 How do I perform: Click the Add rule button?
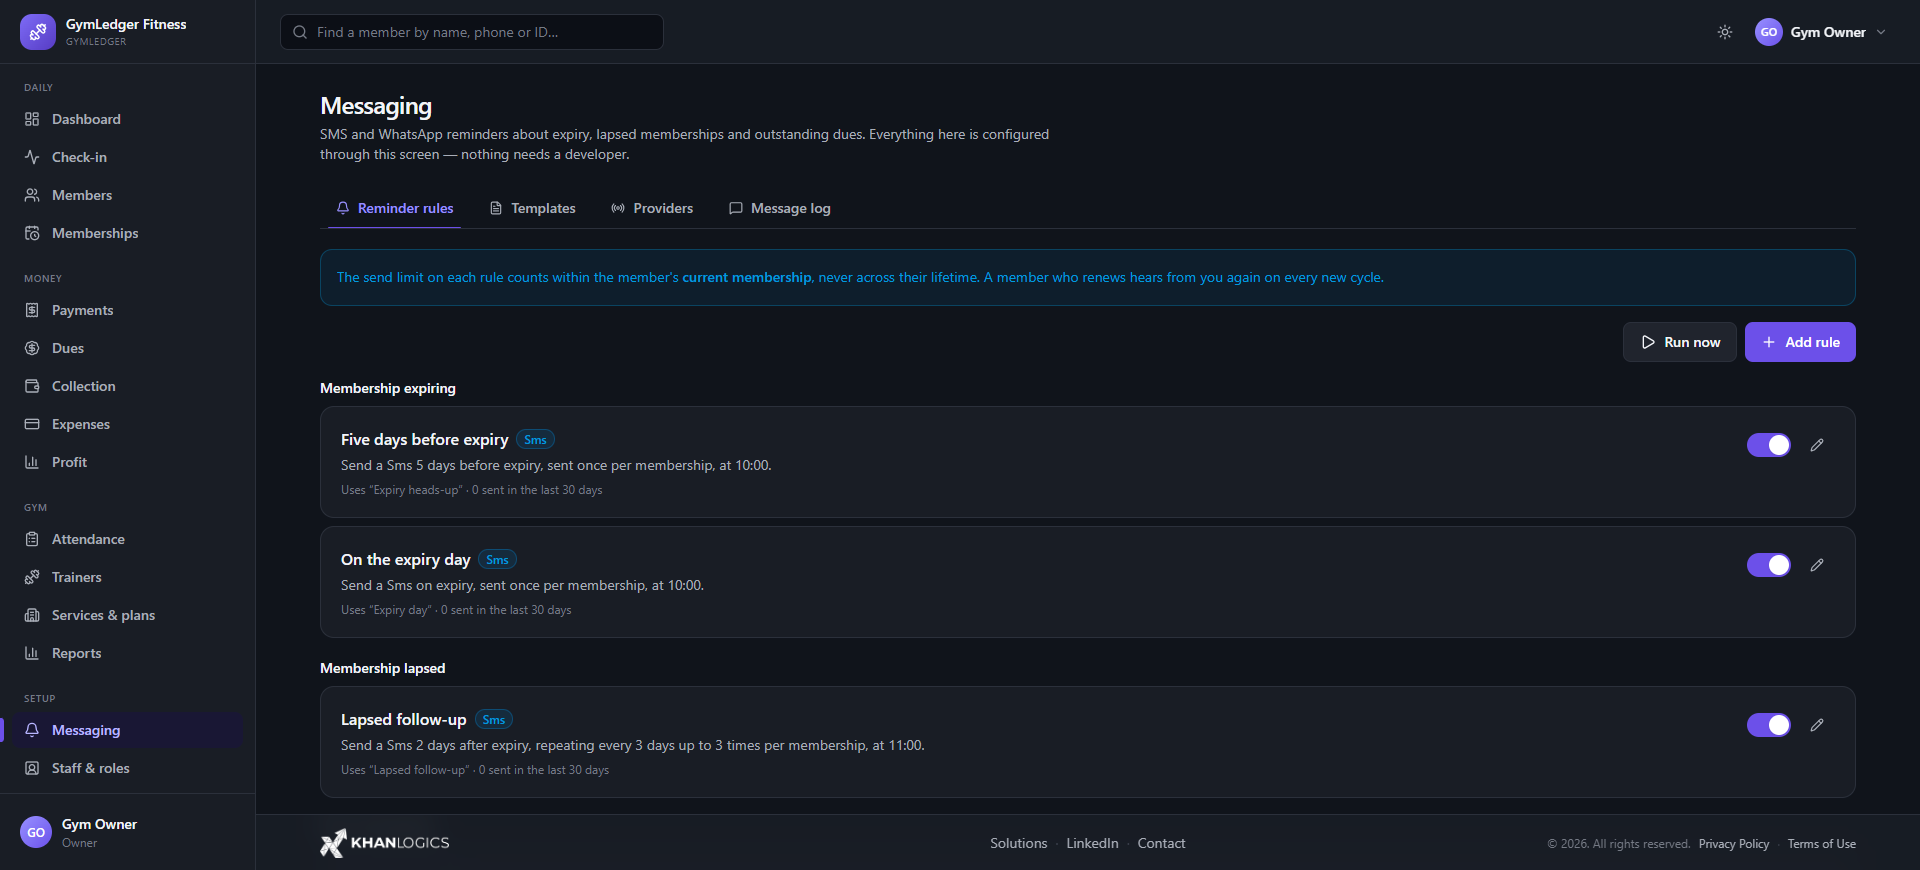[1800, 342]
